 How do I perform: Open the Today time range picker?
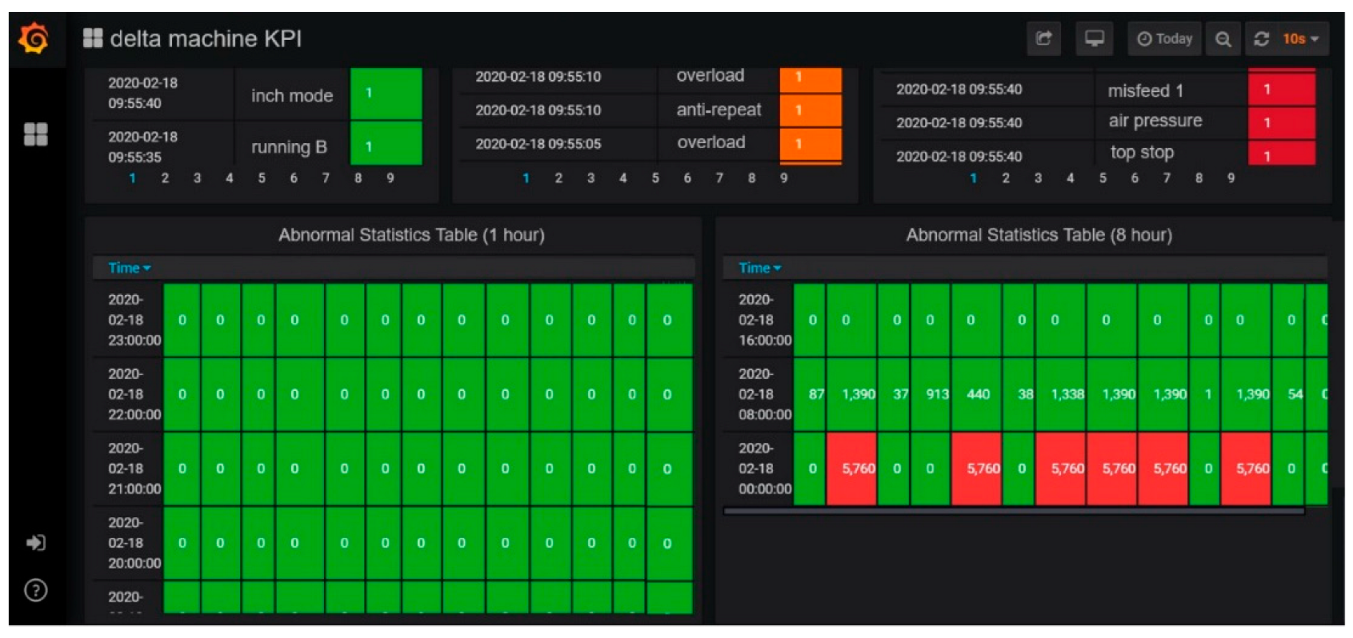click(1164, 39)
